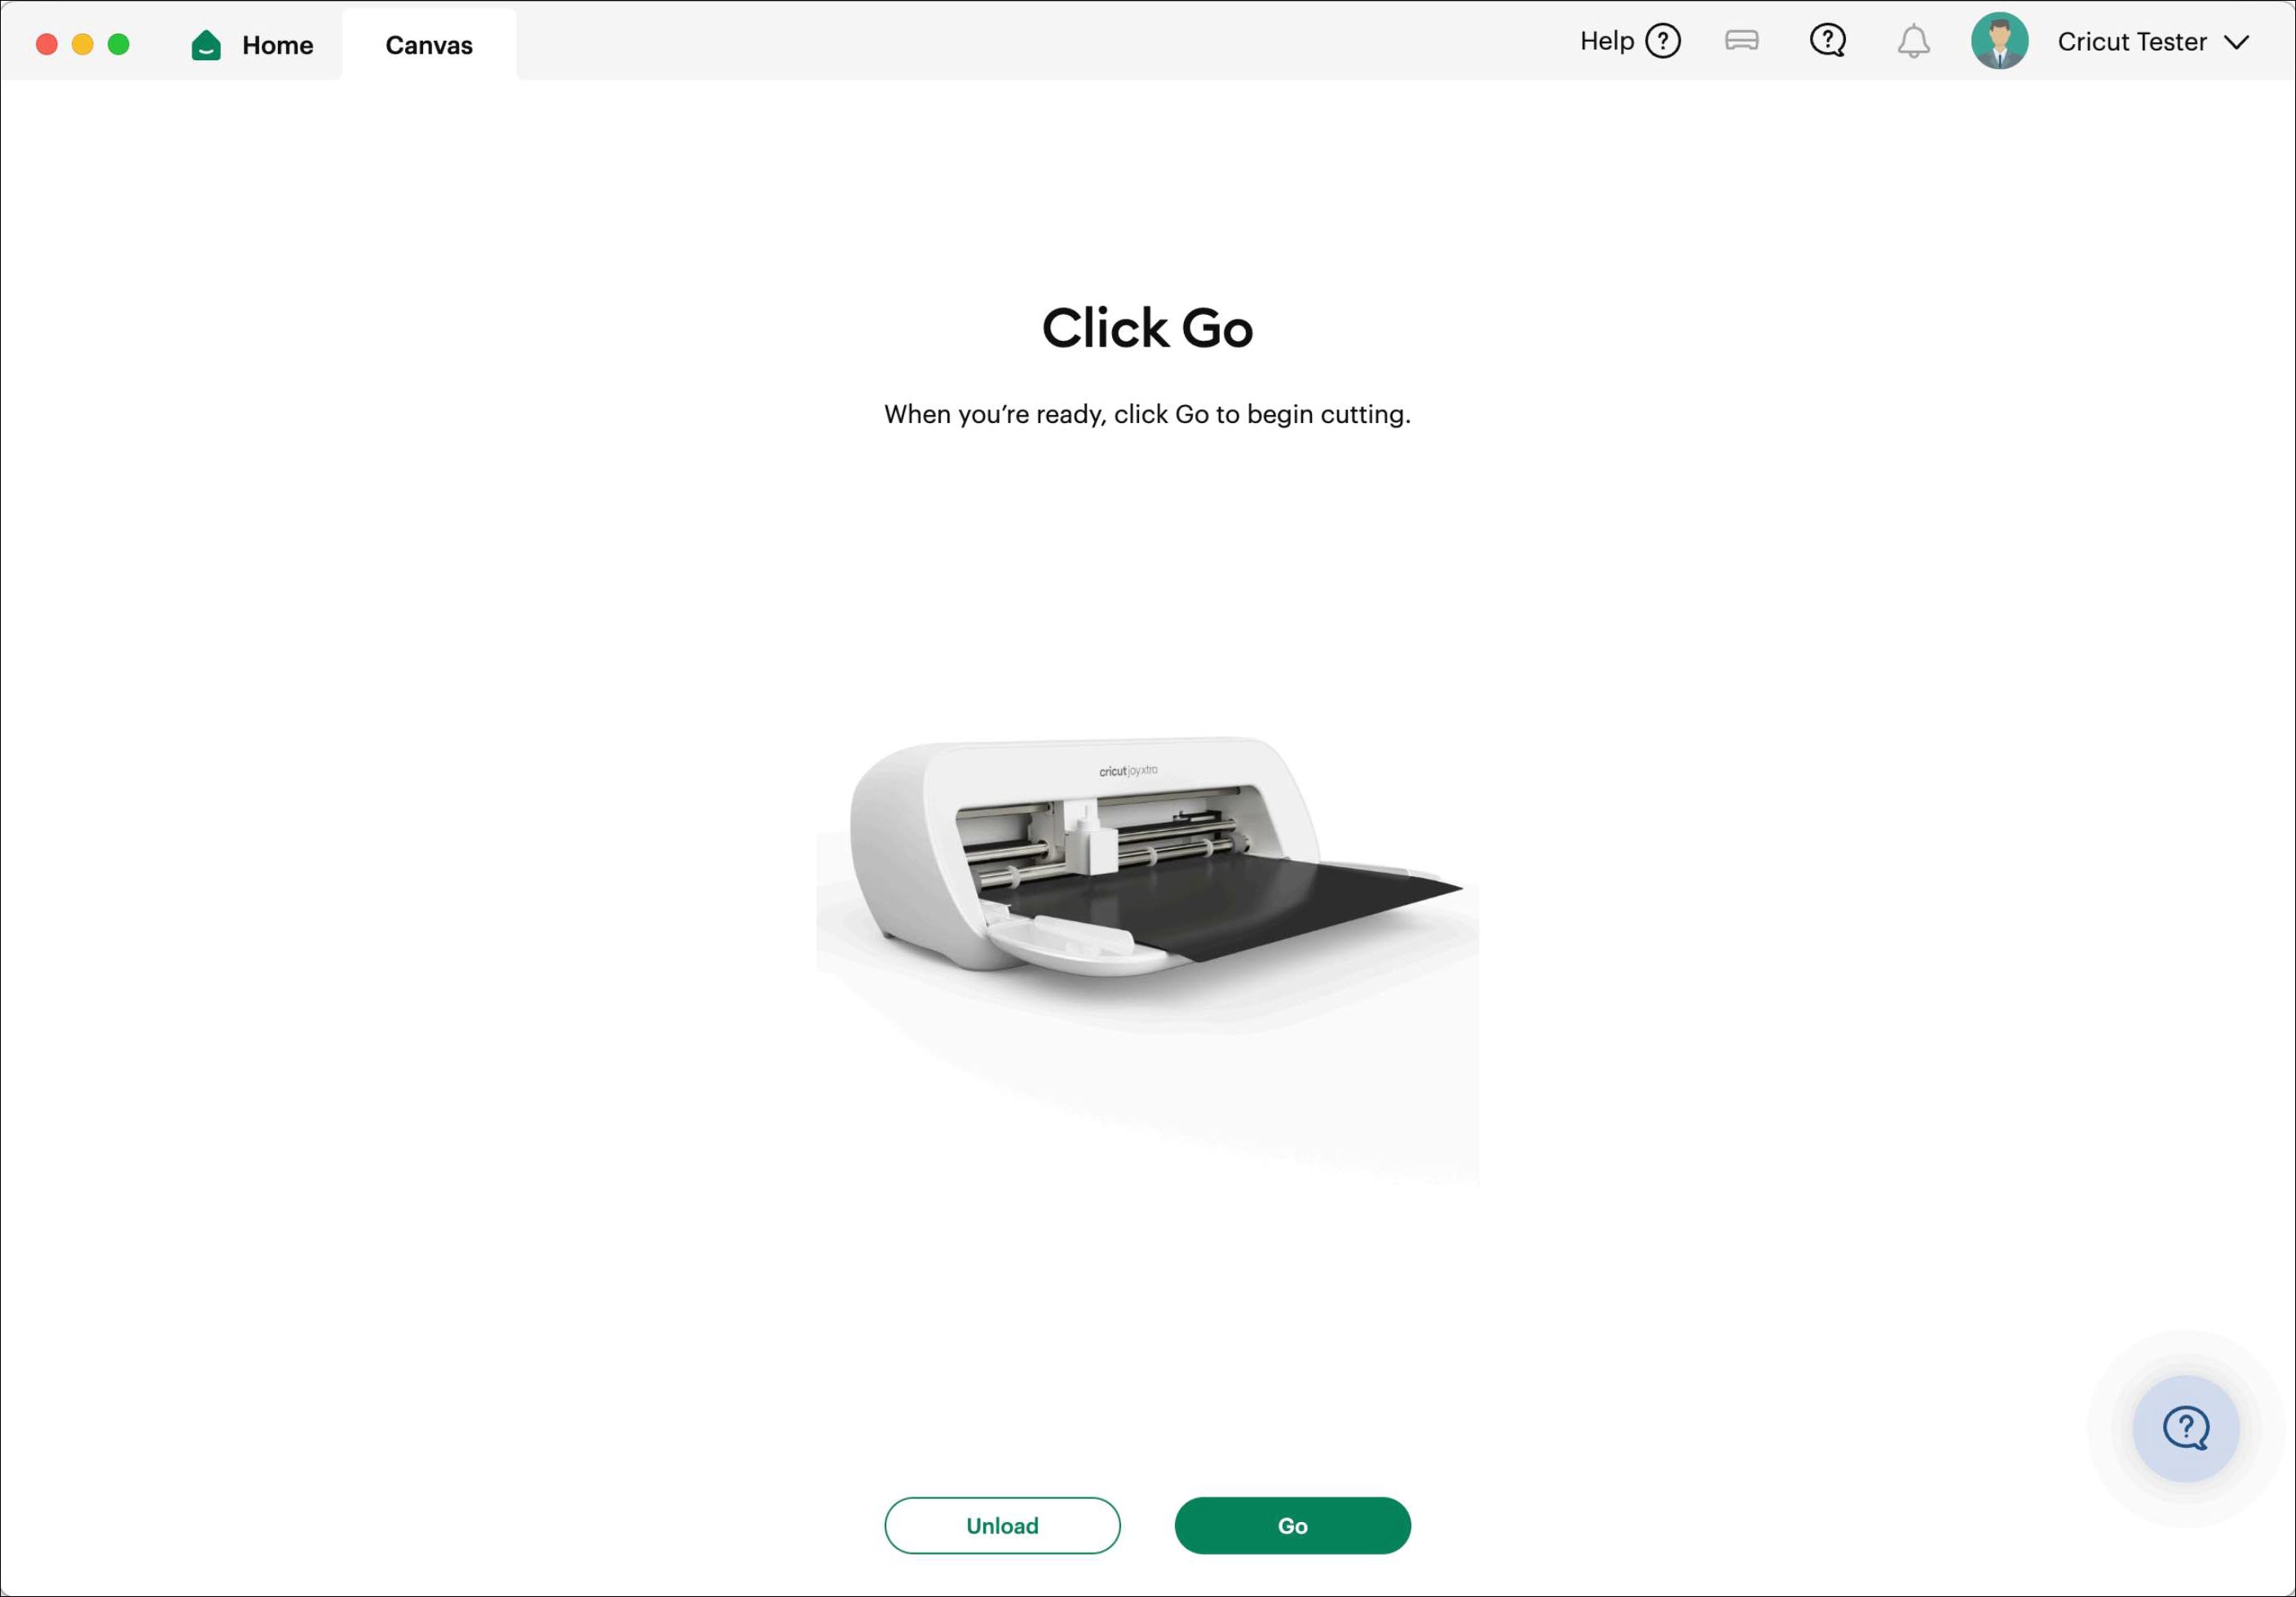Click the Unload button

[x=1002, y=1525]
